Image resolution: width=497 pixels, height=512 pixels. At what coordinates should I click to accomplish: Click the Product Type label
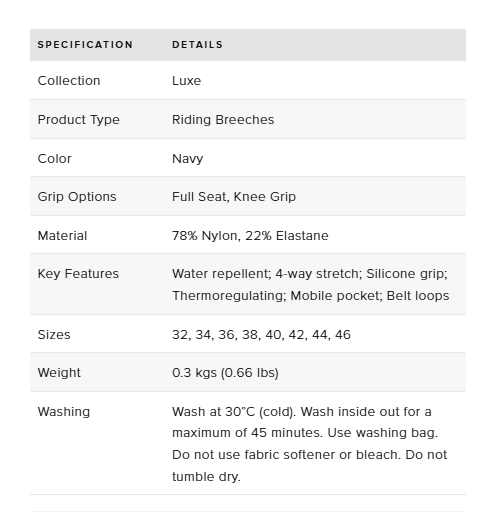tap(79, 120)
